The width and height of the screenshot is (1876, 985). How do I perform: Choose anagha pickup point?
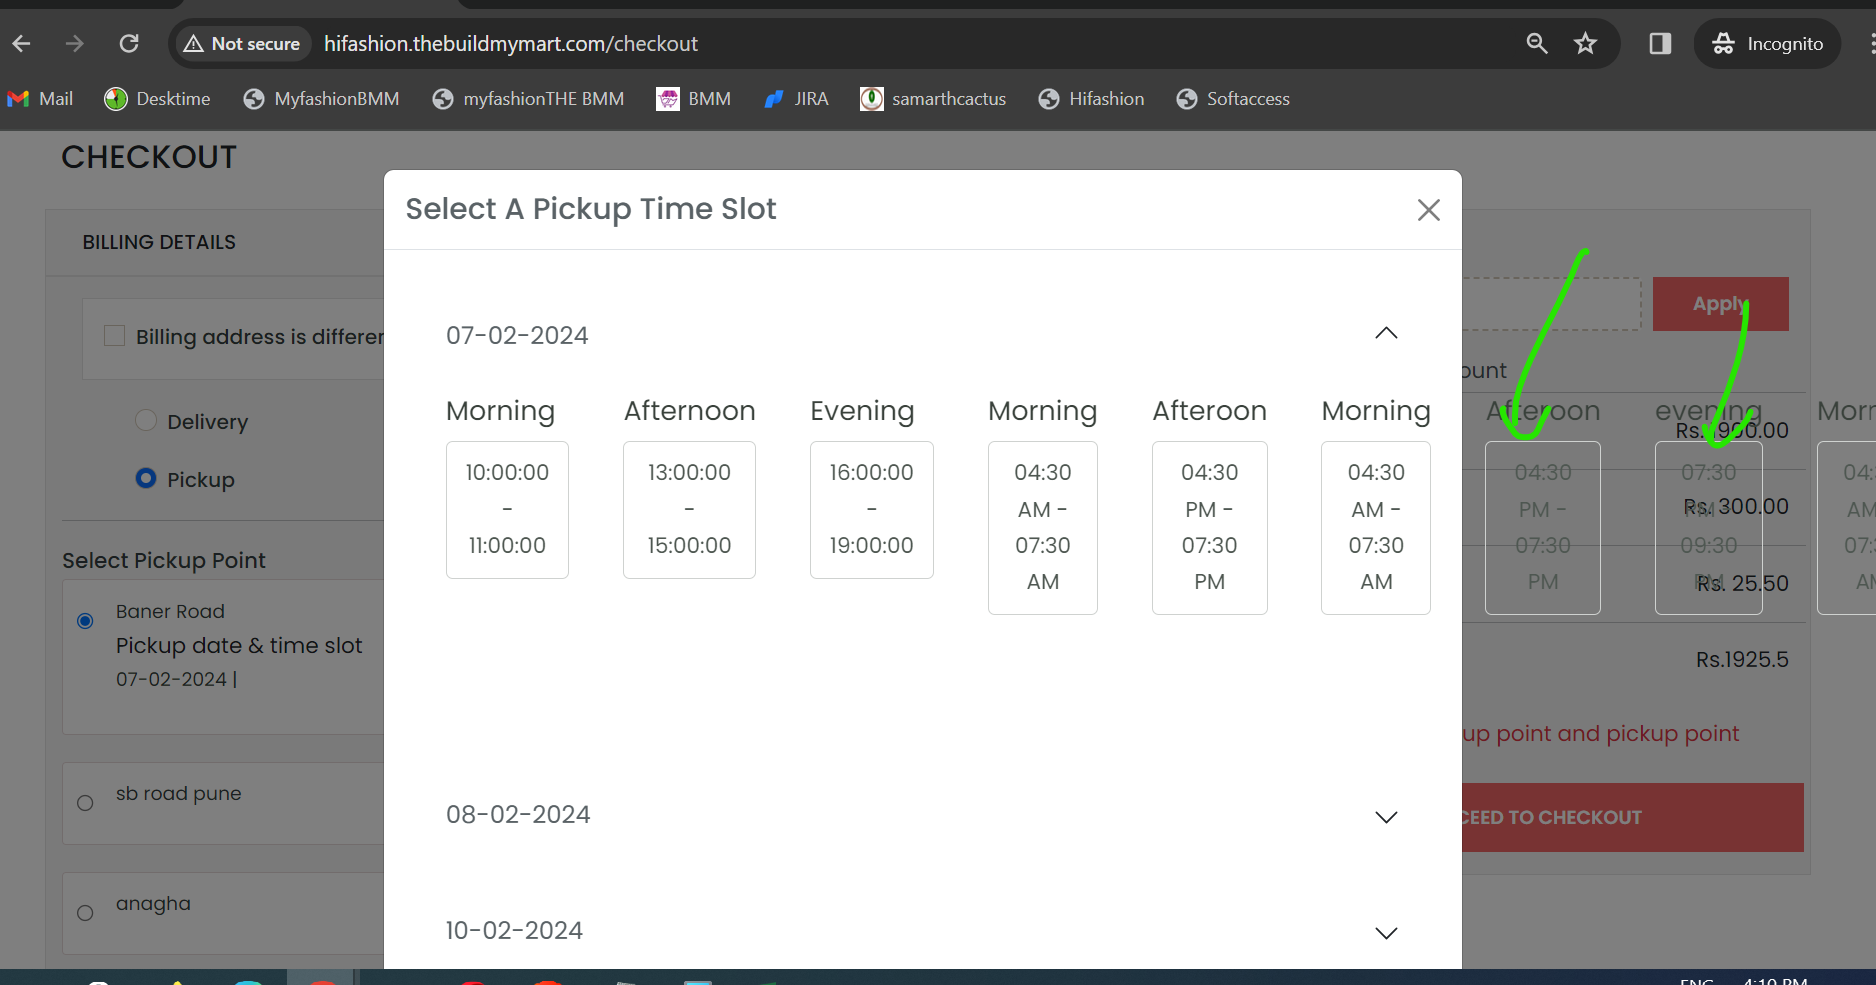tap(85, 913)
